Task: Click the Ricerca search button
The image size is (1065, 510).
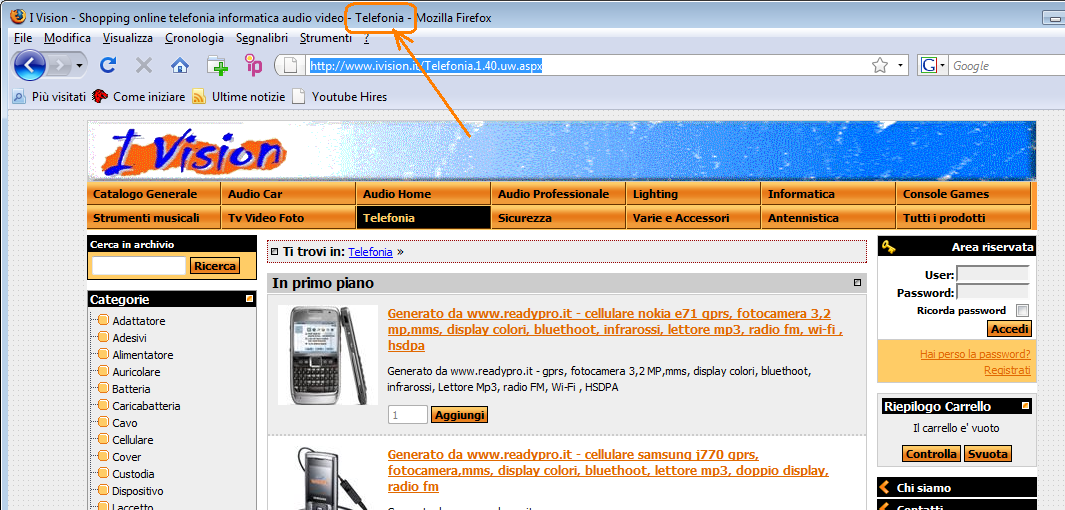Action: pyautogui.click(x=215, y=266)
